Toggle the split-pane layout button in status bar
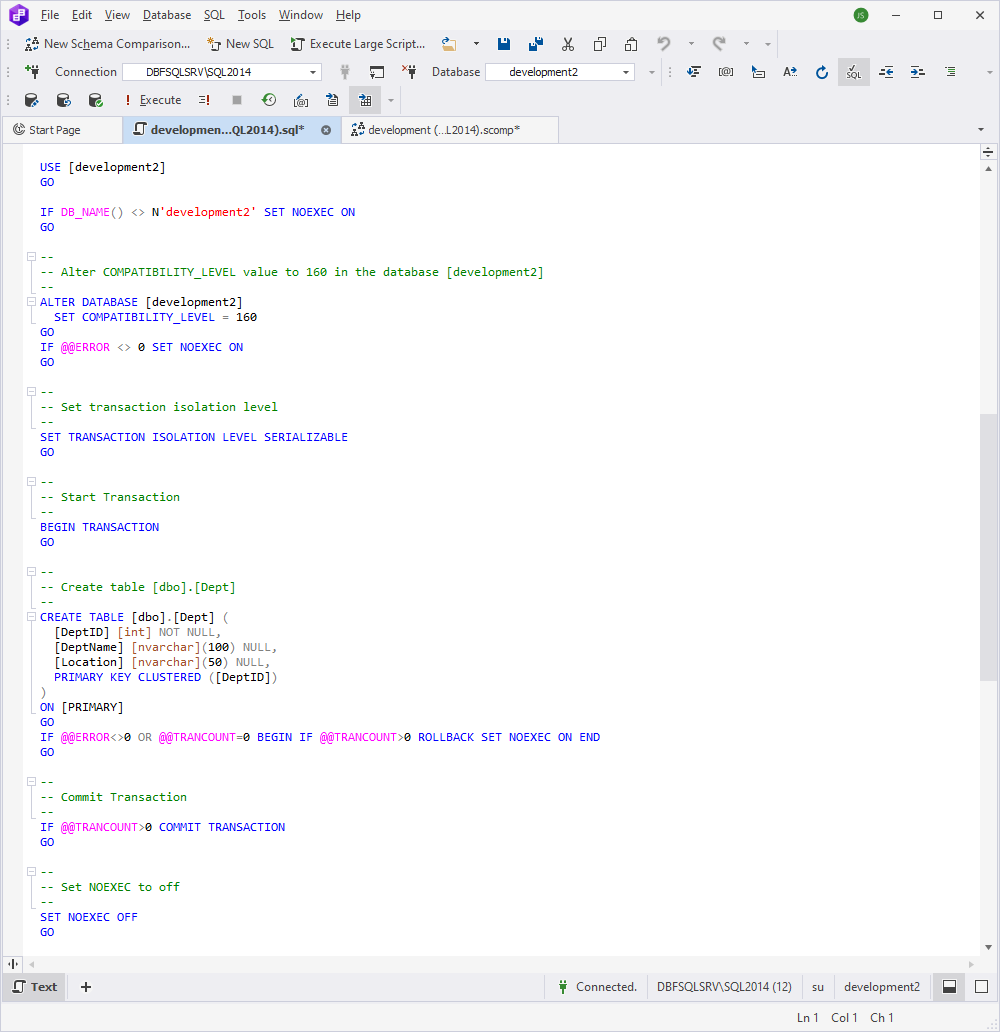Viewport: 1000px width, 1032px height. coord(949,987)
